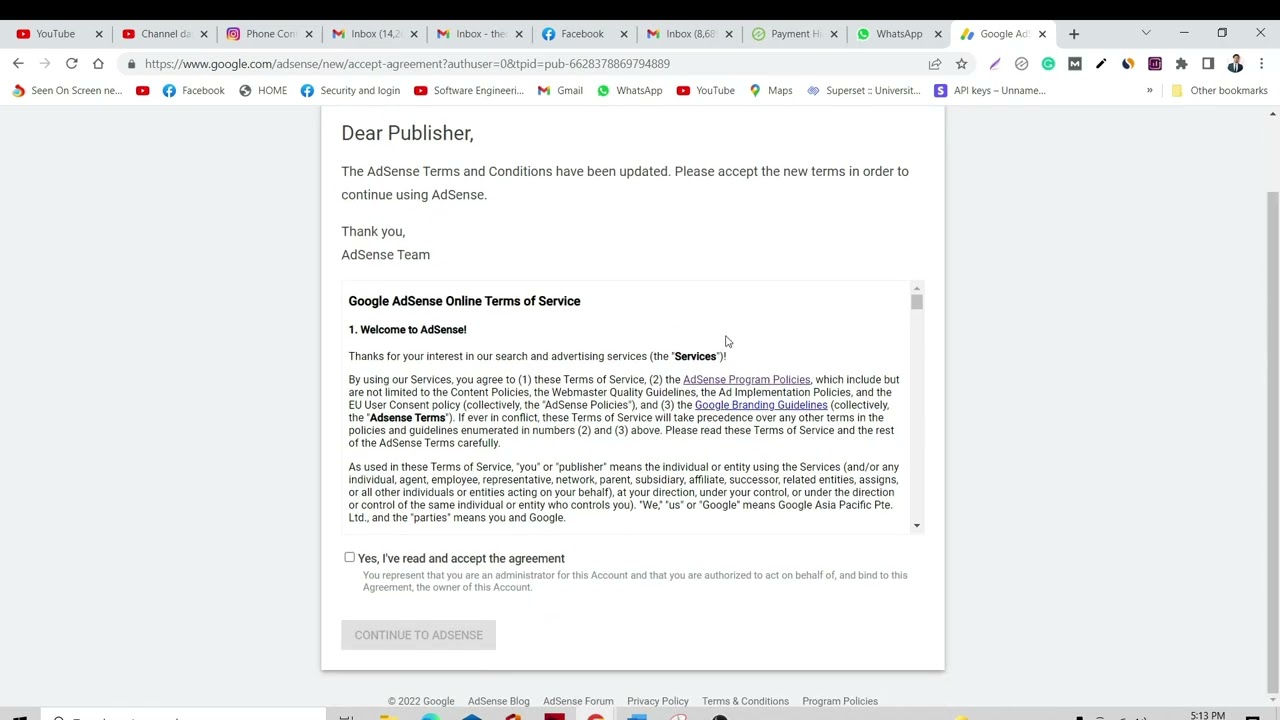Tick the 'Yes, I've read and accept' checkbox
Image resolution: width=1280 pixels, height=720 pixels.
(349, 558)
